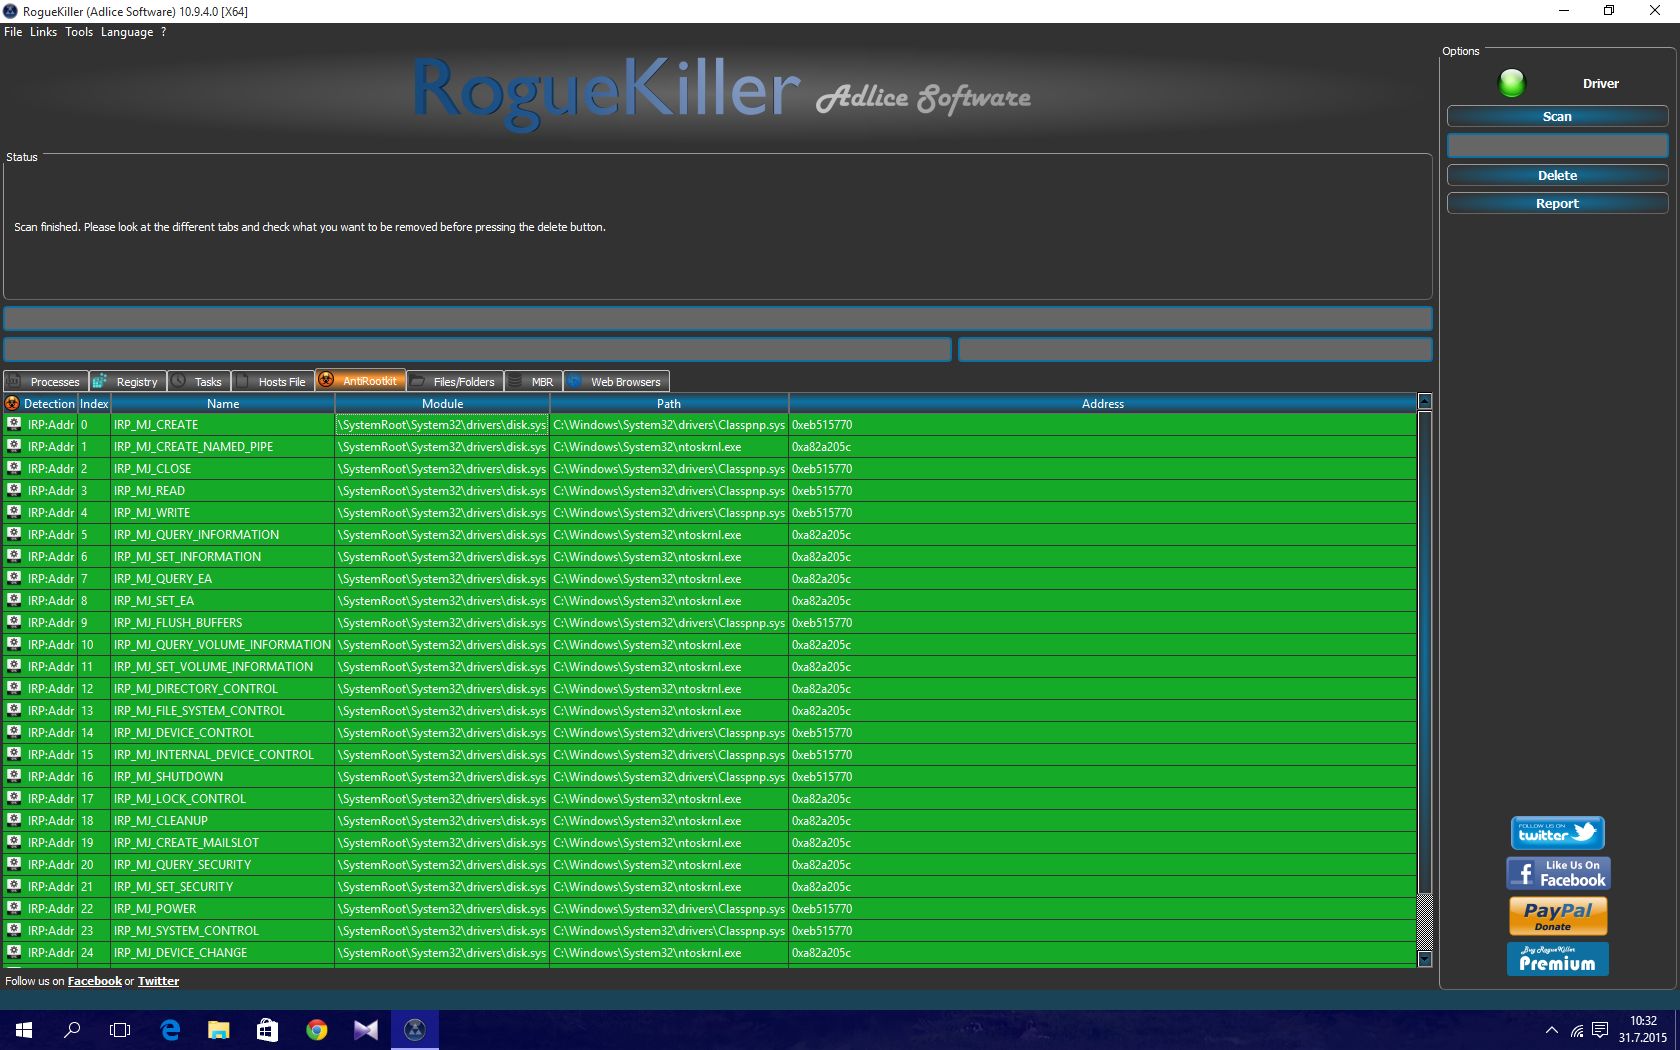
Task: Click progress bar under Scan button
Action: coord(1557,145)
